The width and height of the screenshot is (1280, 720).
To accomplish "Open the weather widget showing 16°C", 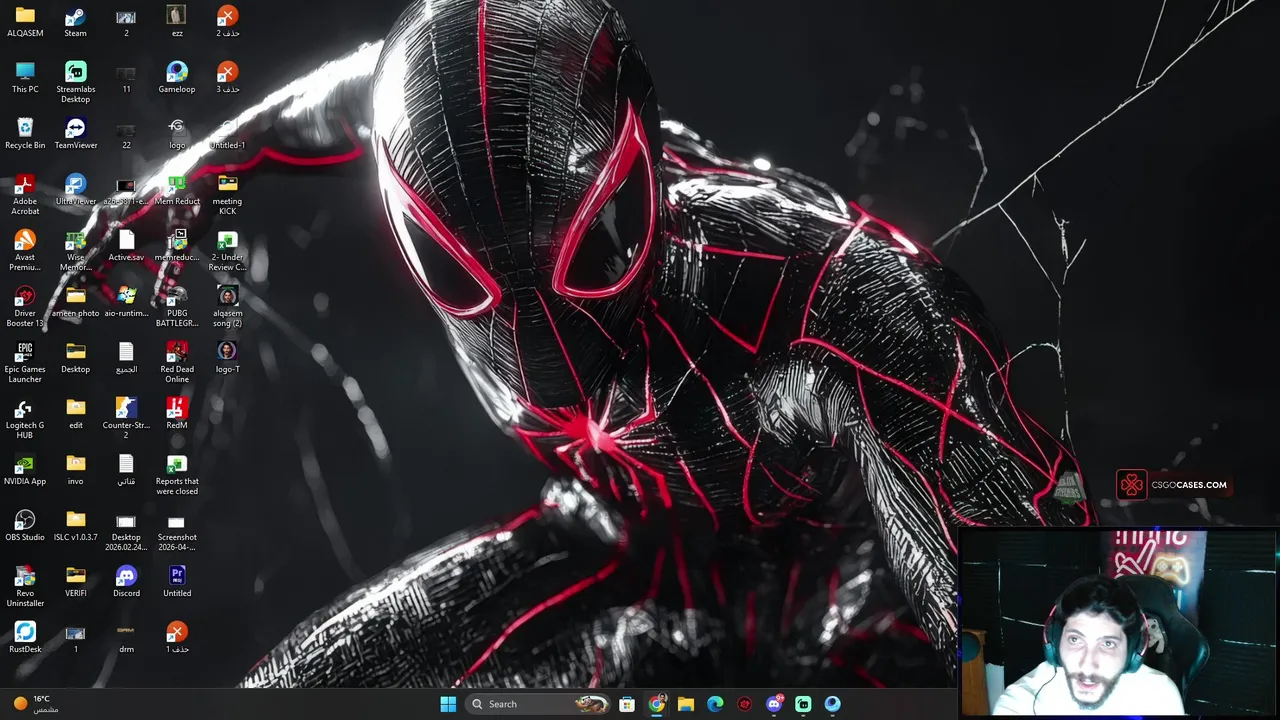I will (37, 704).
